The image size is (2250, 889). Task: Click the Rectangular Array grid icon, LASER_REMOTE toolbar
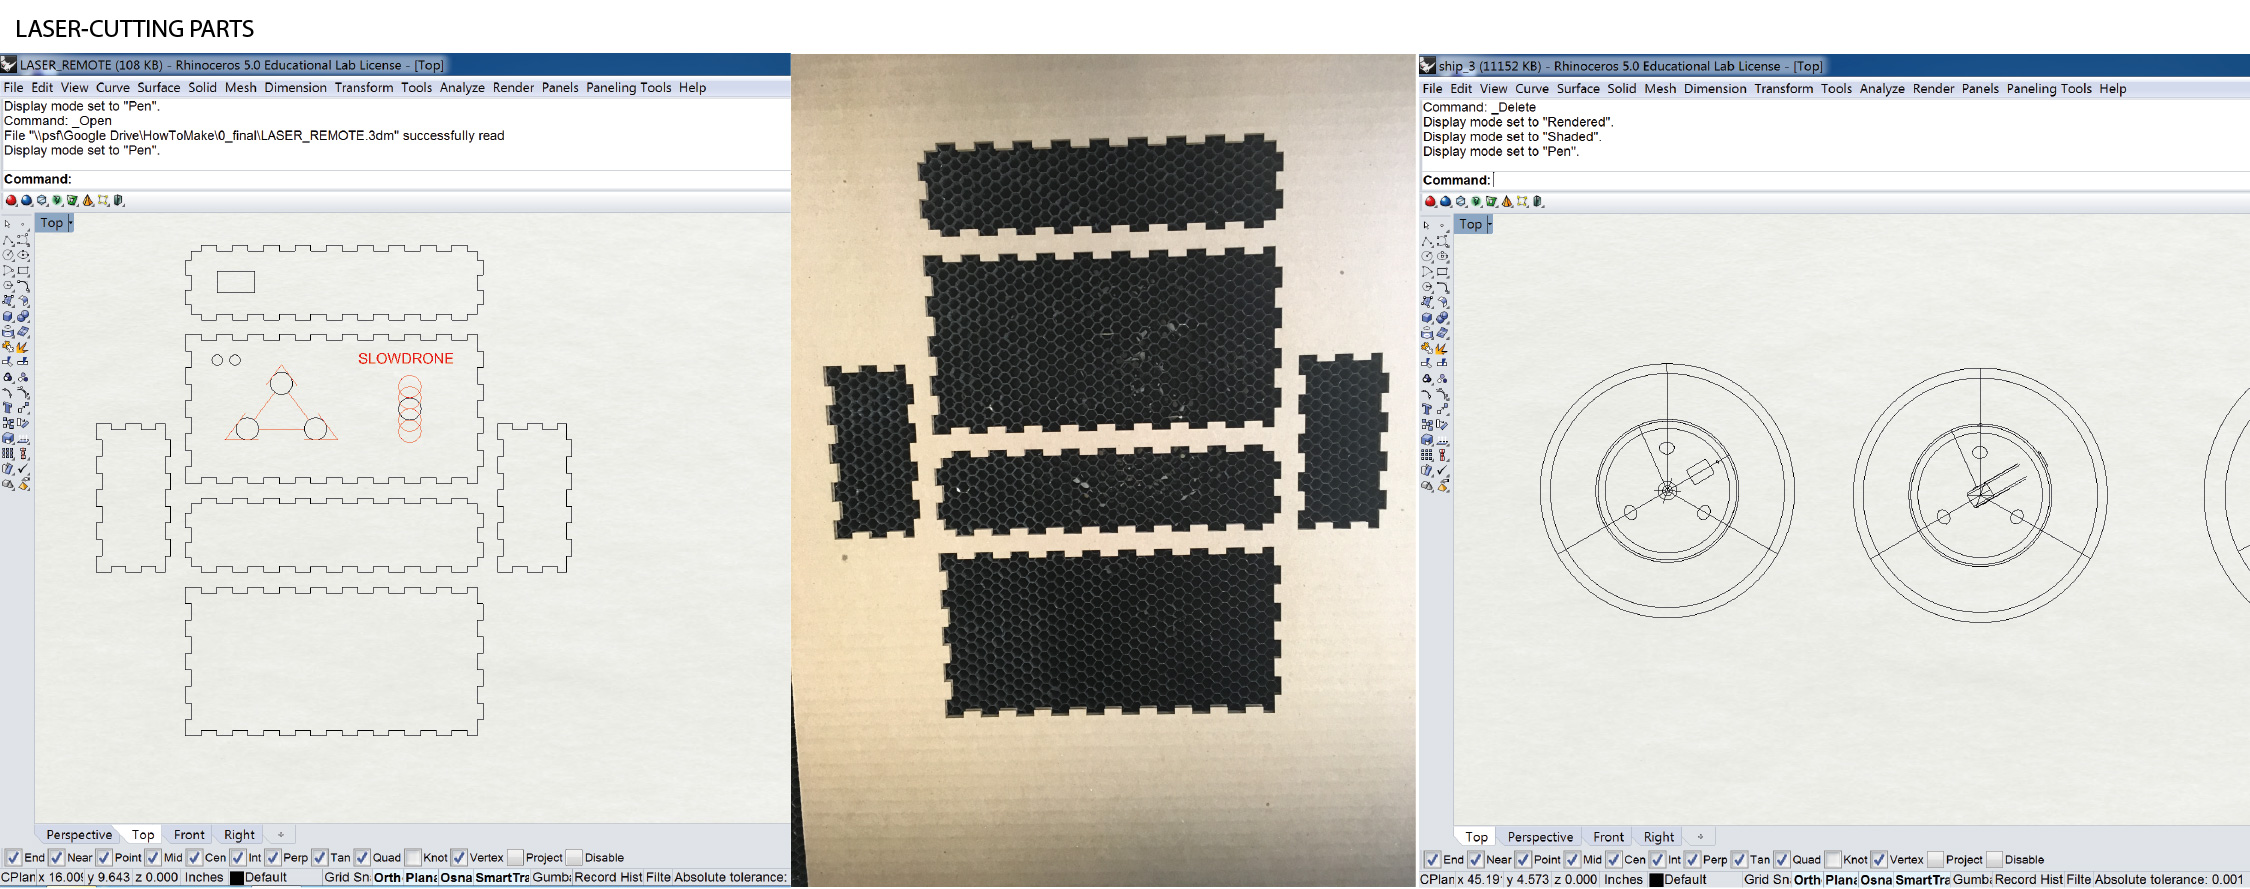pos(8,452)
